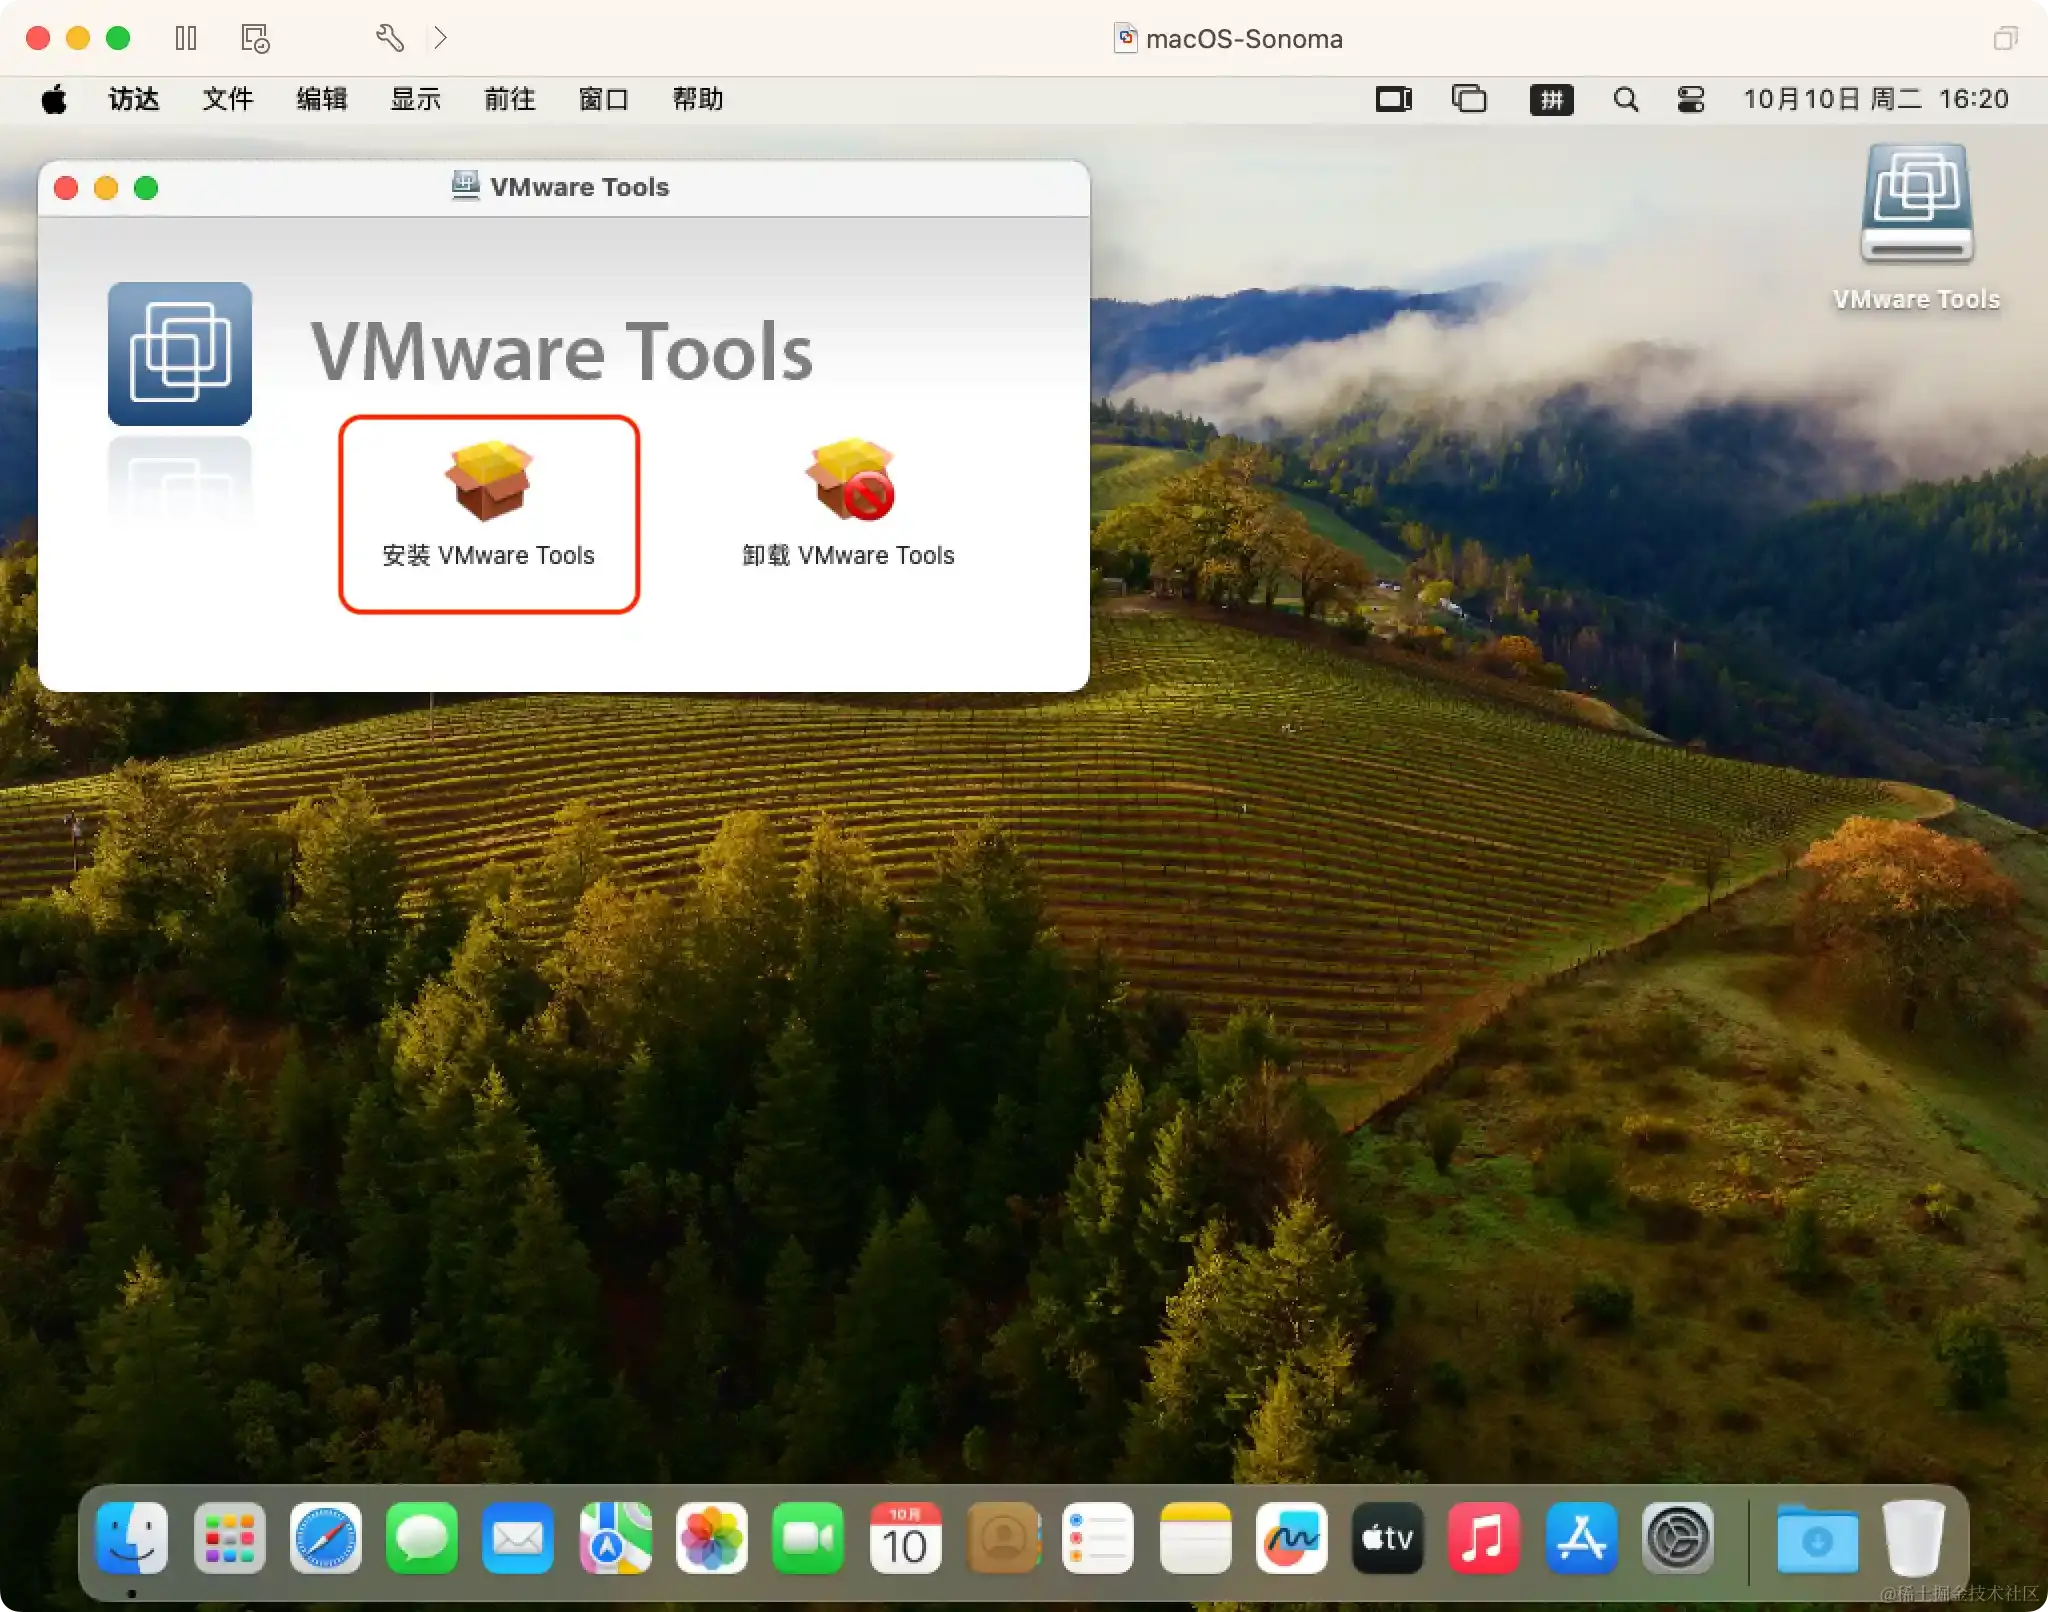Open the App Store from the Dock
The height and width of the screenshot is (1612, 2048).
click(1580, 1538)
